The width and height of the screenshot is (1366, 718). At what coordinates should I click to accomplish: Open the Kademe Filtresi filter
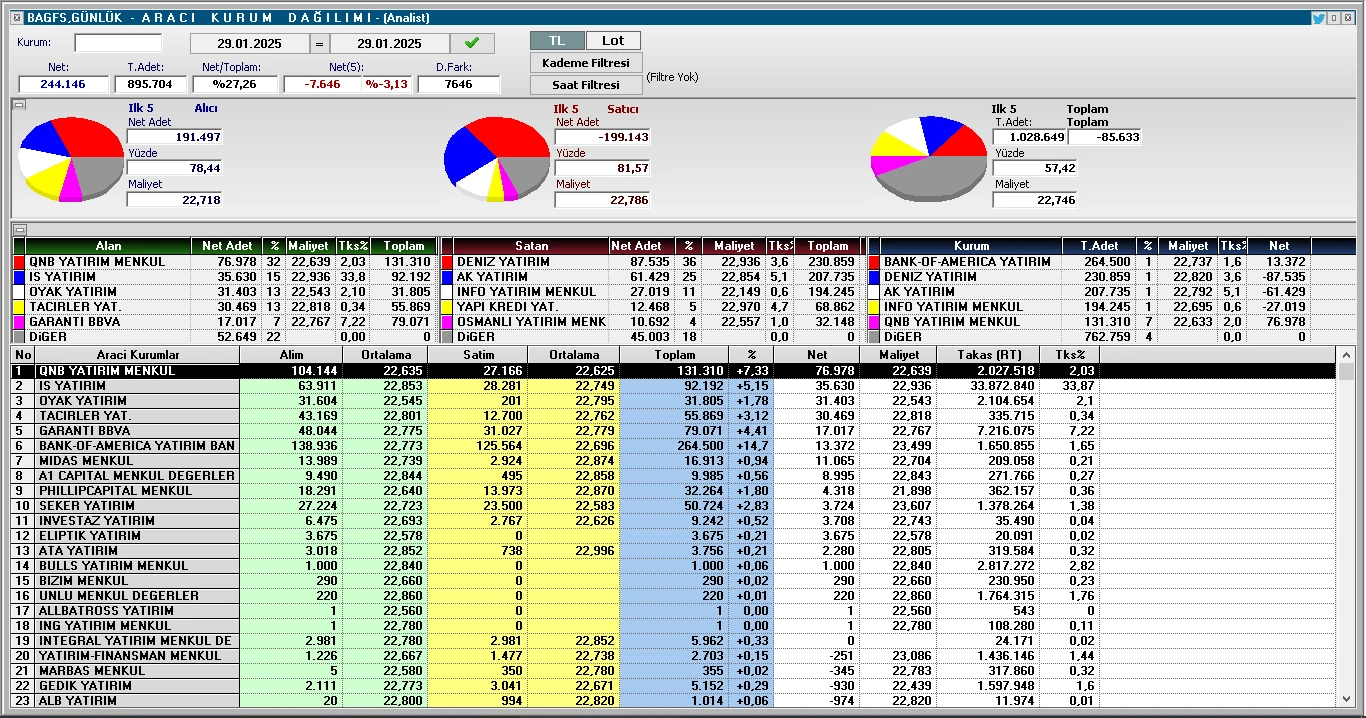586,63
